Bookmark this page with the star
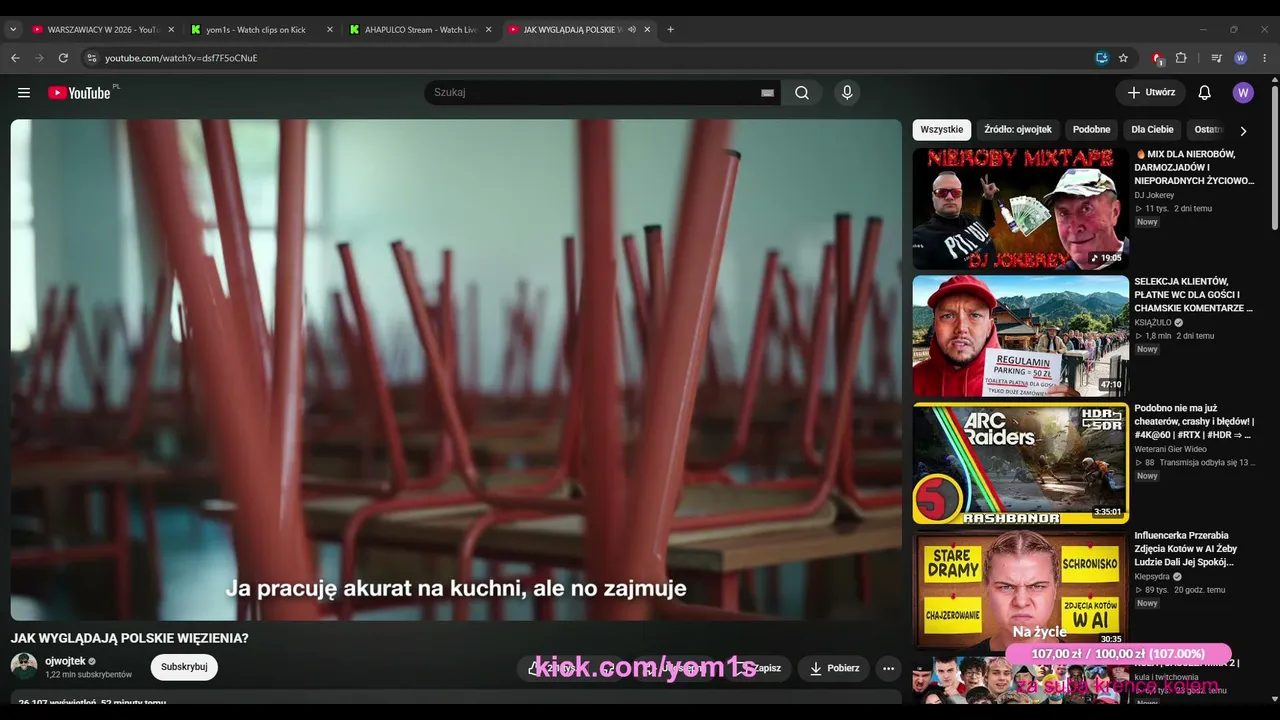This screenshot has width=1280, height=720. tap(1123, 58)
